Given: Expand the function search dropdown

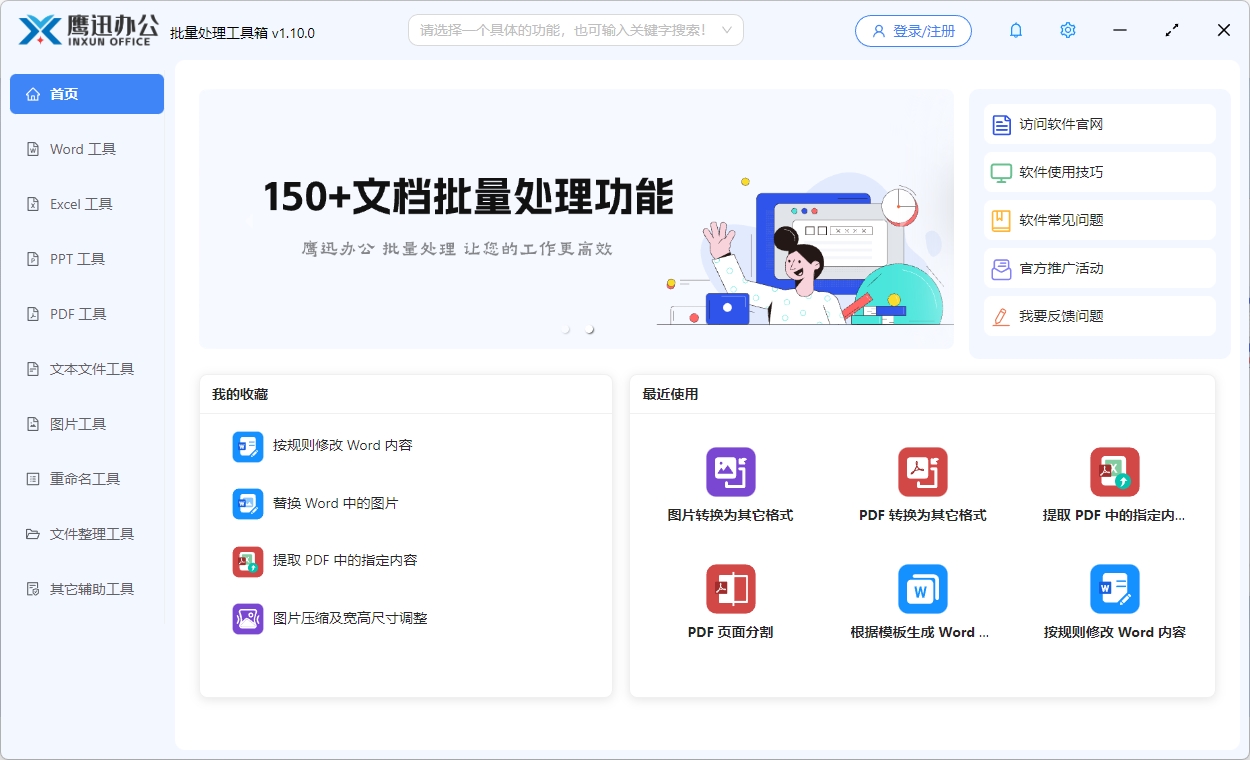Looking at the screenshot, I should 729,30.
